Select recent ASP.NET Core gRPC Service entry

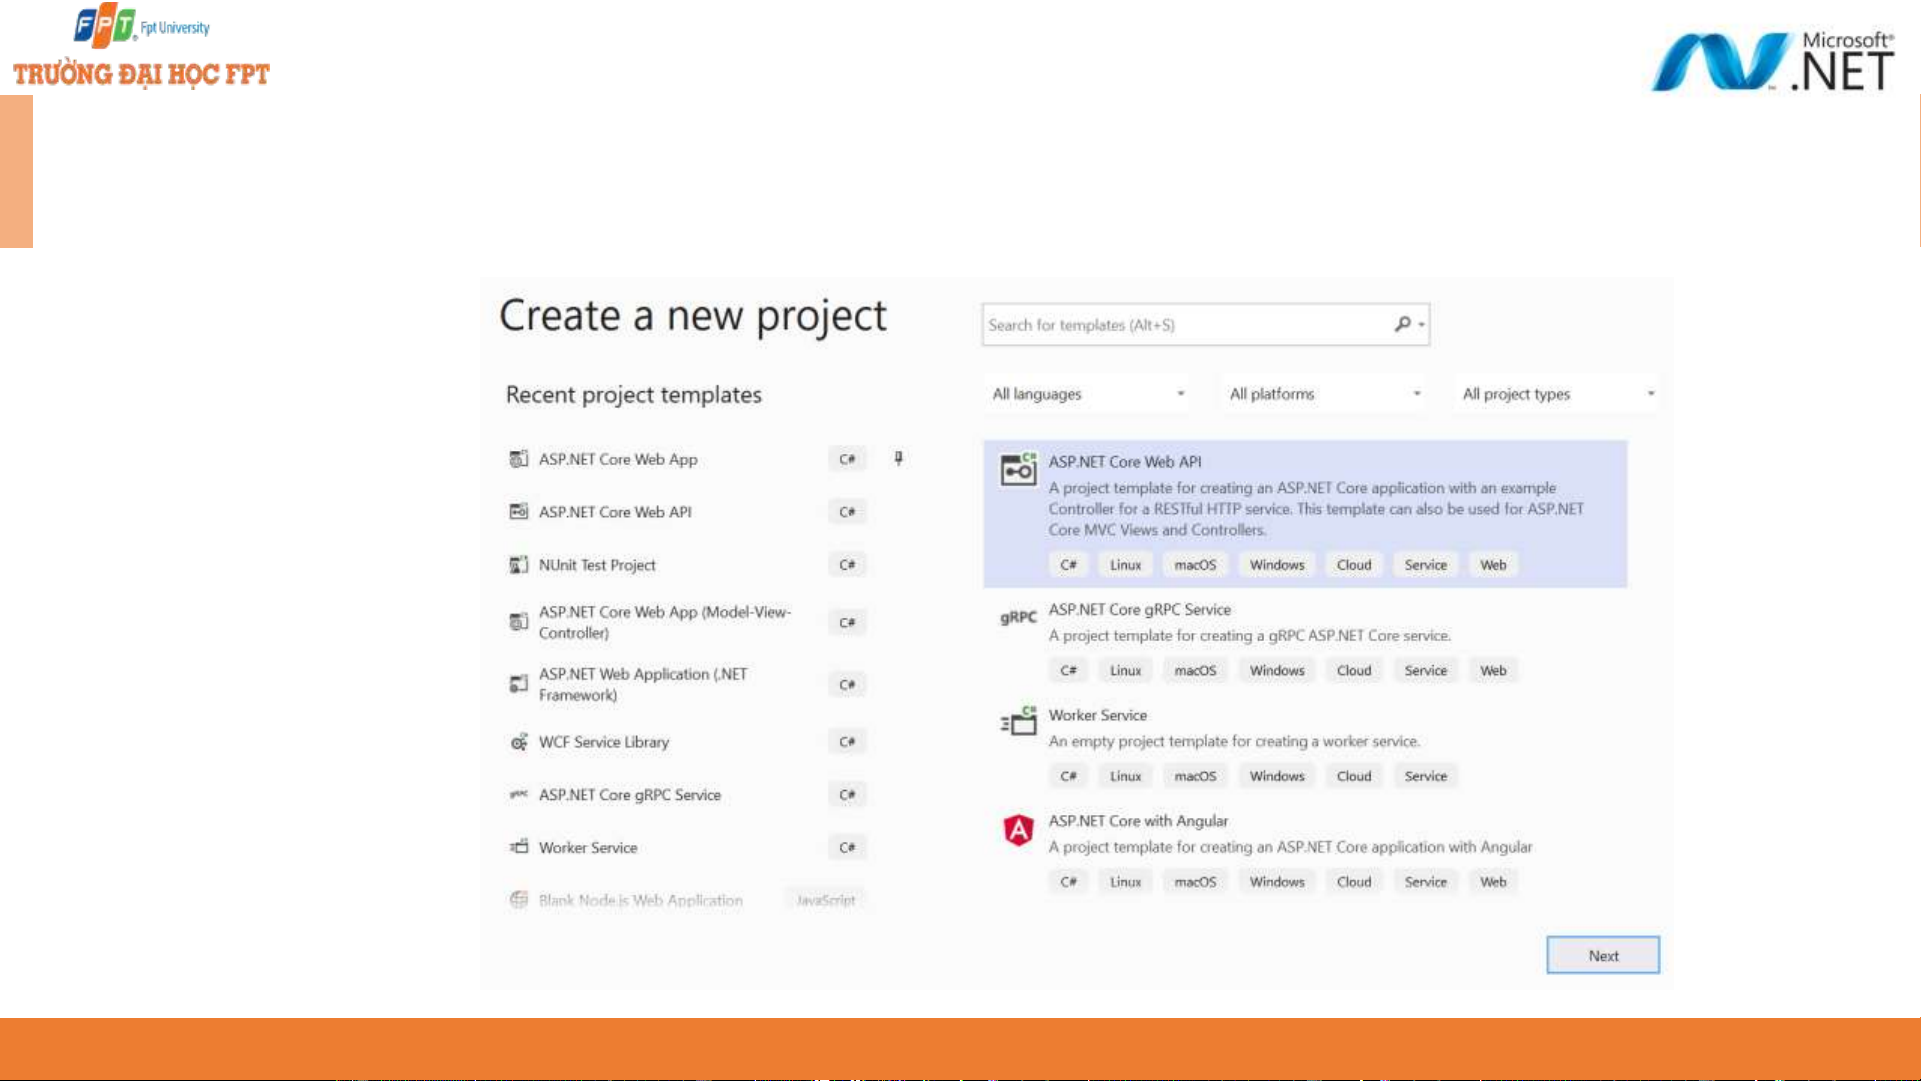pos(629,795)
